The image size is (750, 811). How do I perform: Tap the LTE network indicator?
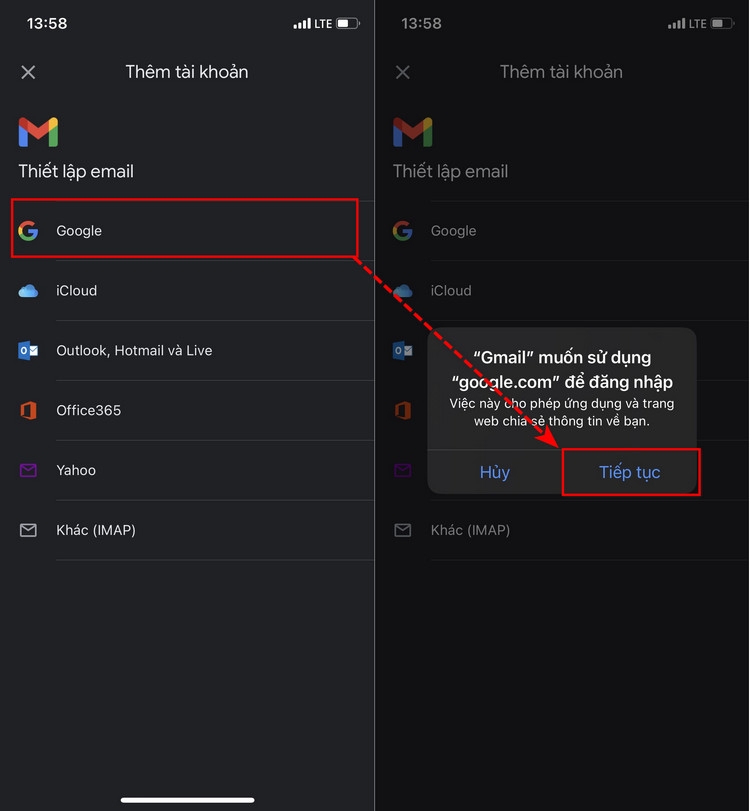323,22
